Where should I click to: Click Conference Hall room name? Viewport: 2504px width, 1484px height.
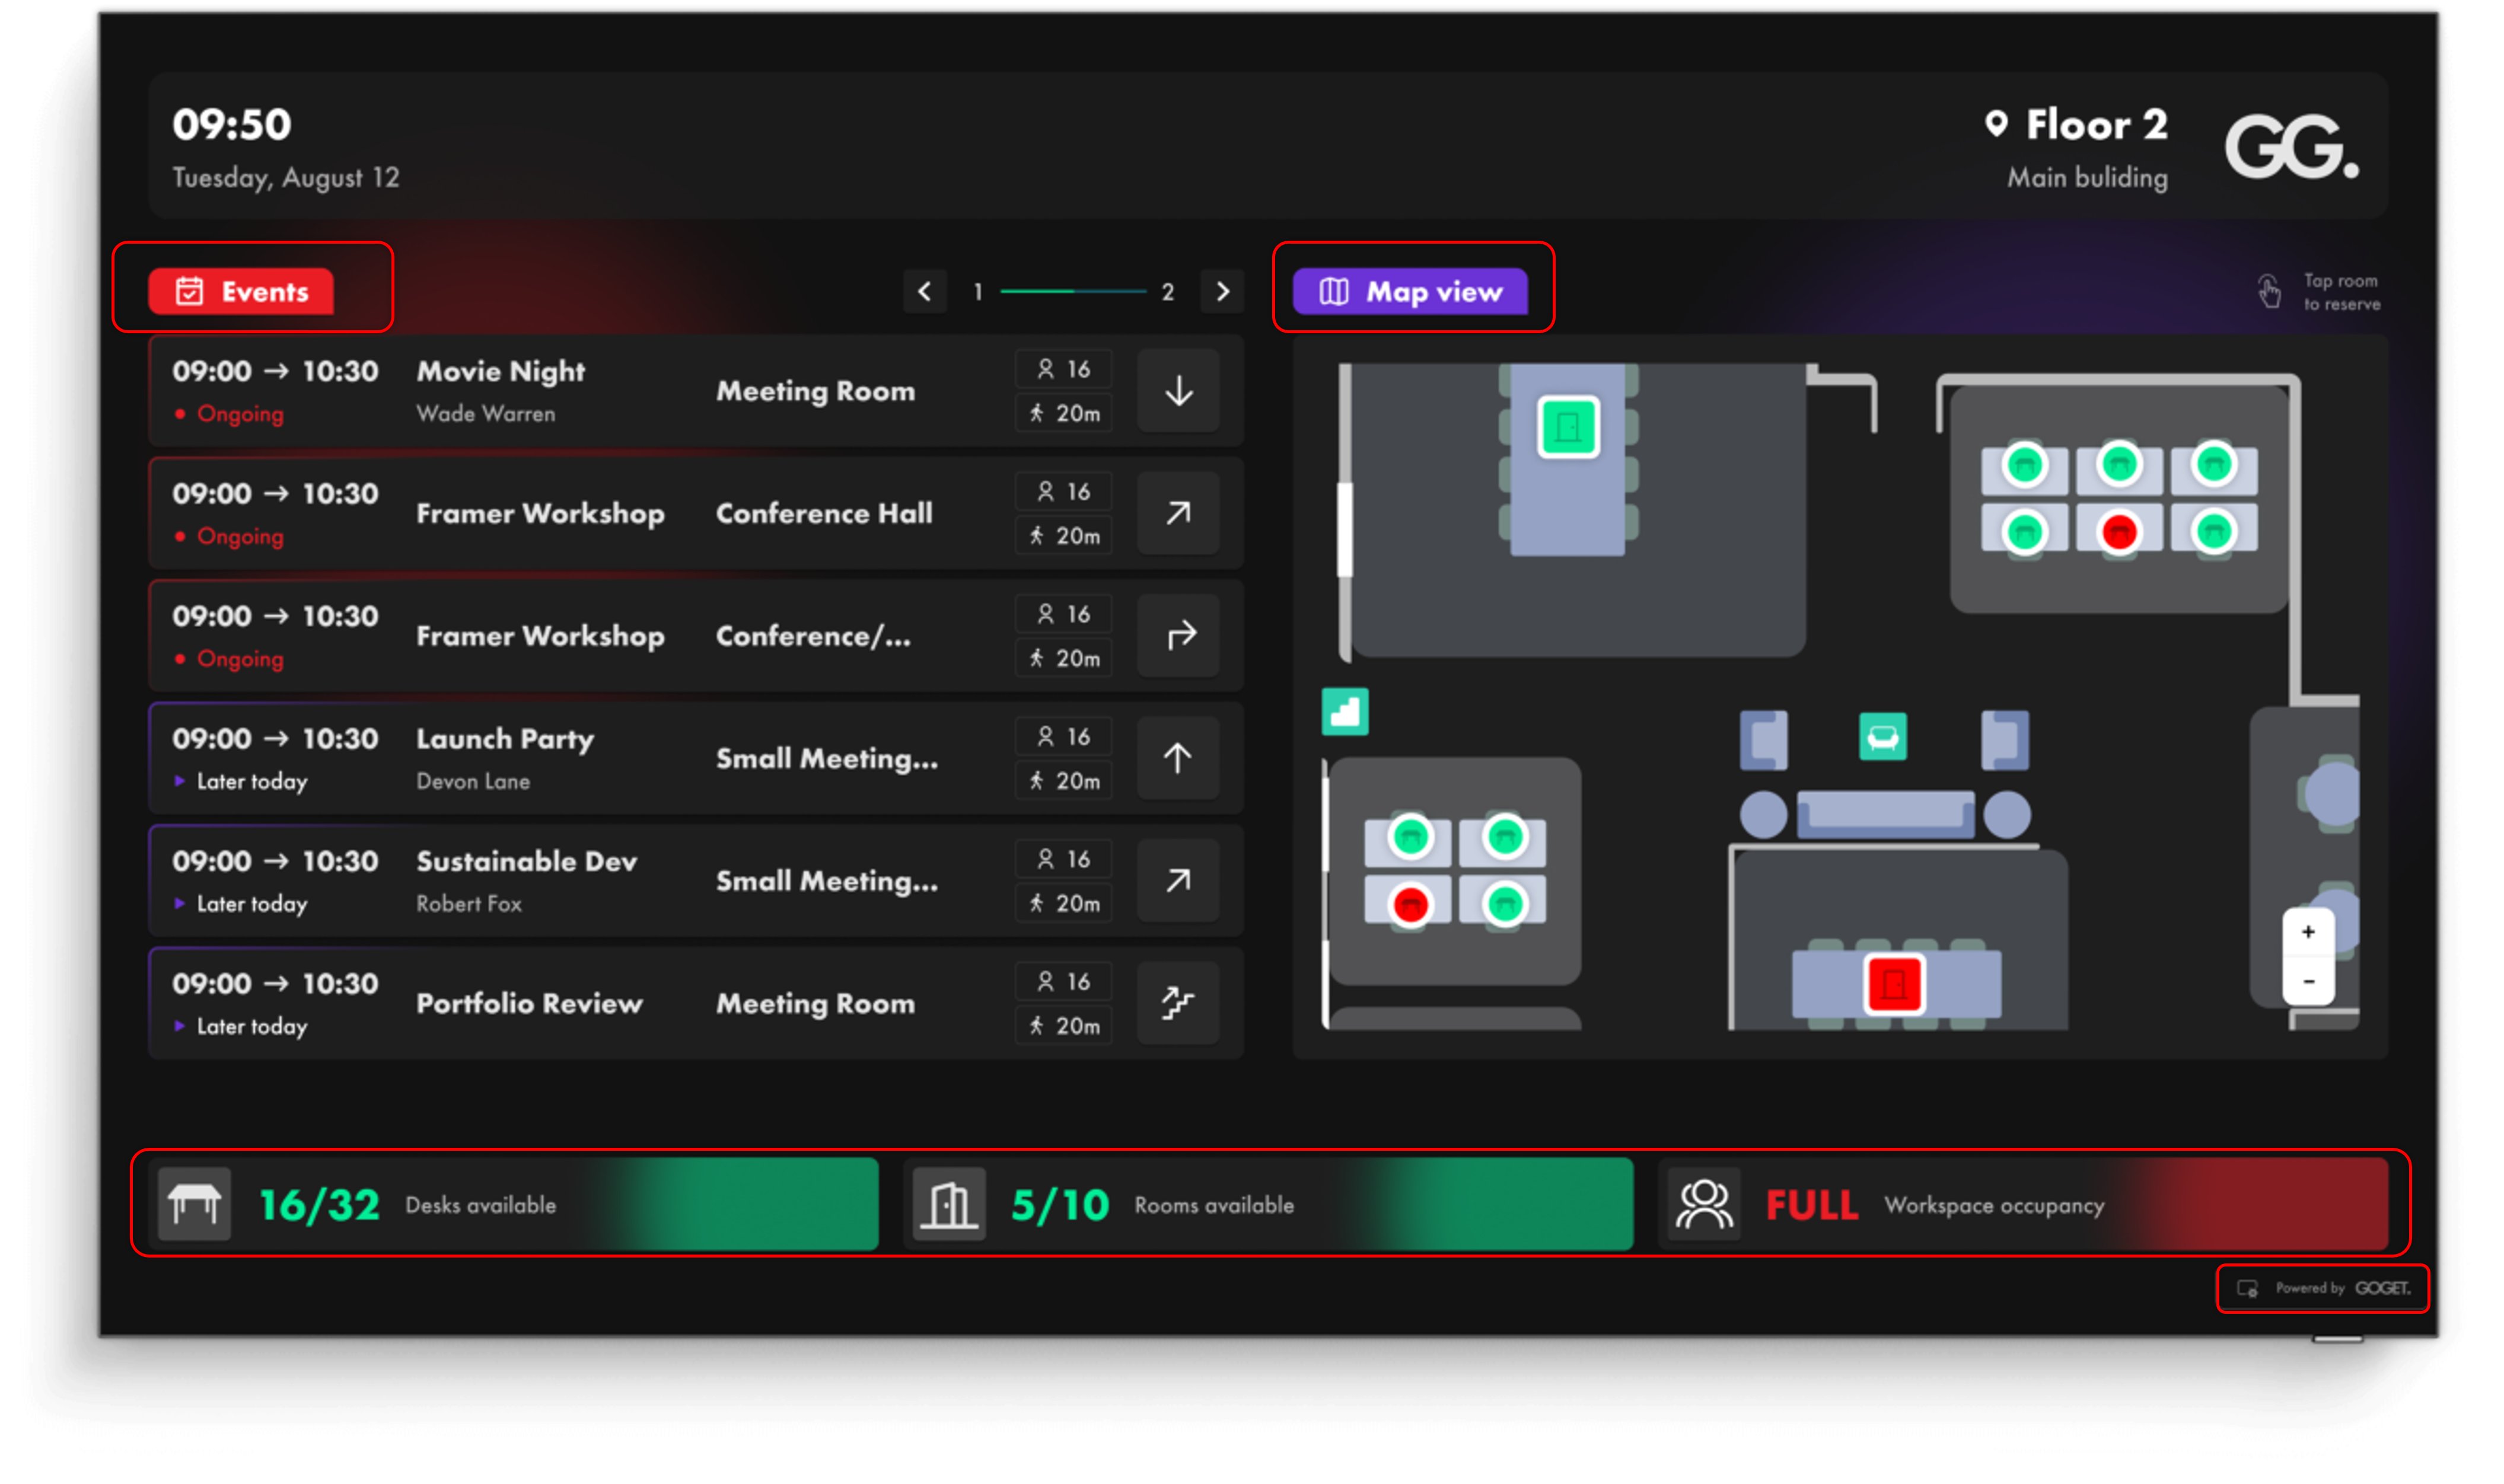click(x=824, y=514)
